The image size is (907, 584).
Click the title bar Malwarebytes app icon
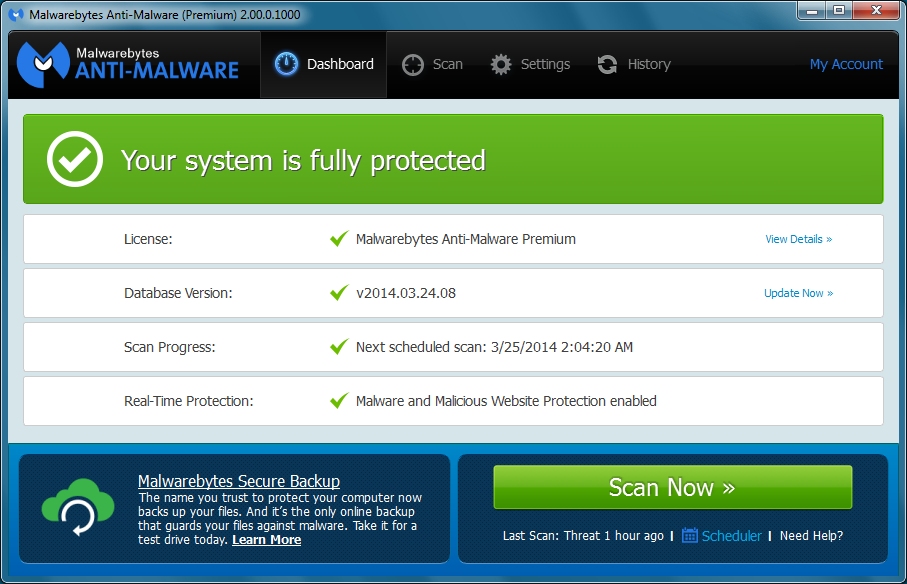pyautogui.click(x=16, y=14)
